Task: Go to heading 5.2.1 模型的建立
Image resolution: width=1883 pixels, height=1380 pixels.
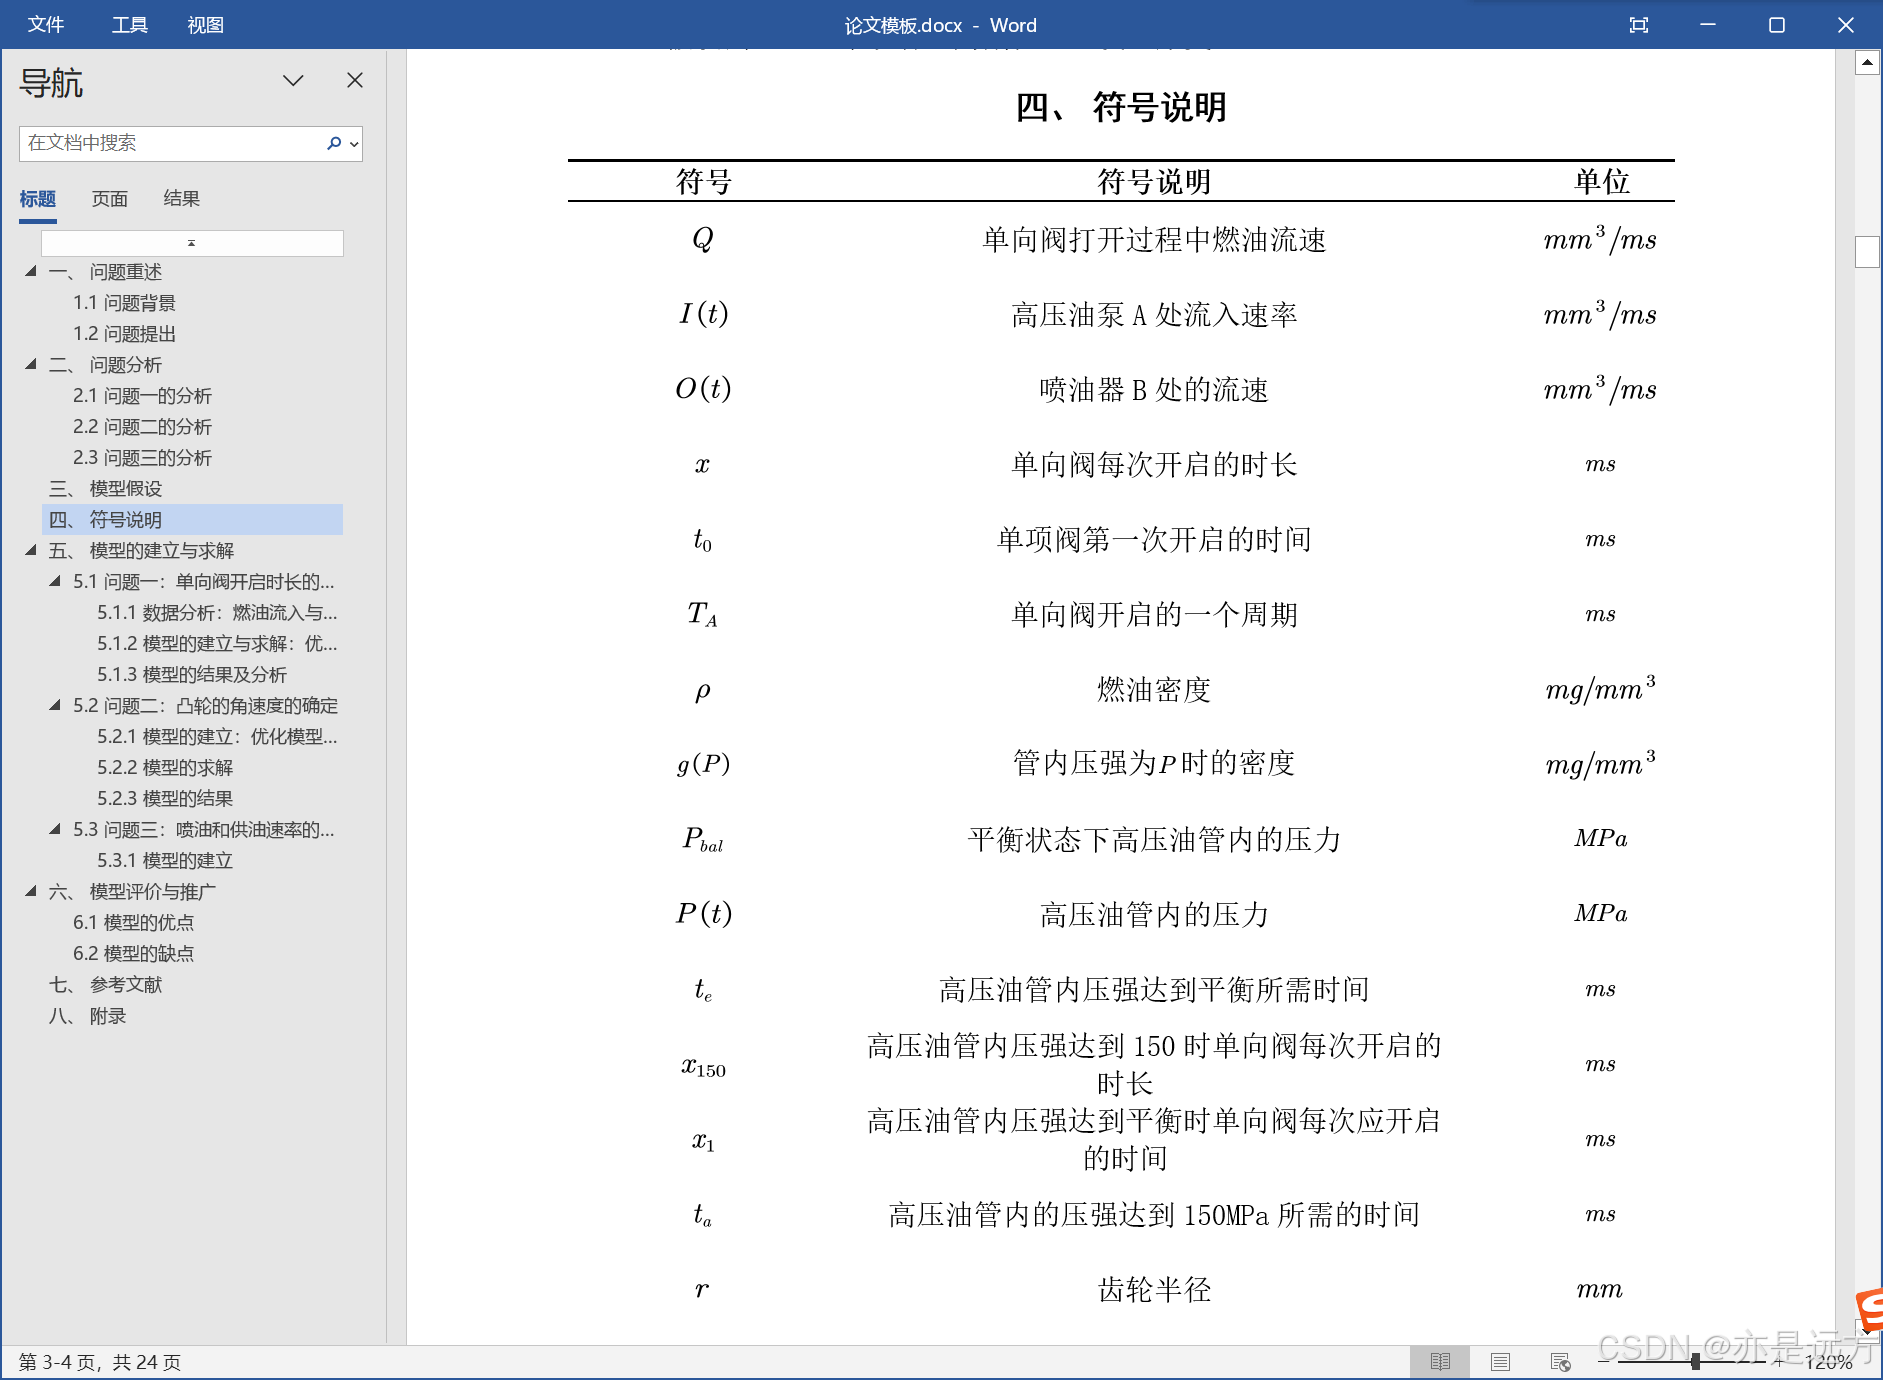Action: [x=217, y=737]
